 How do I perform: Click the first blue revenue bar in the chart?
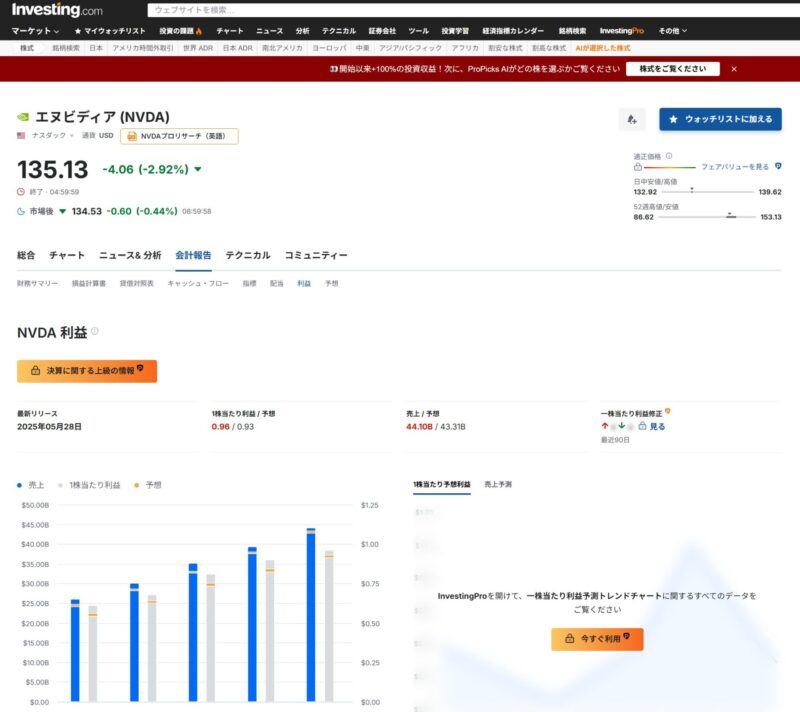75,650
